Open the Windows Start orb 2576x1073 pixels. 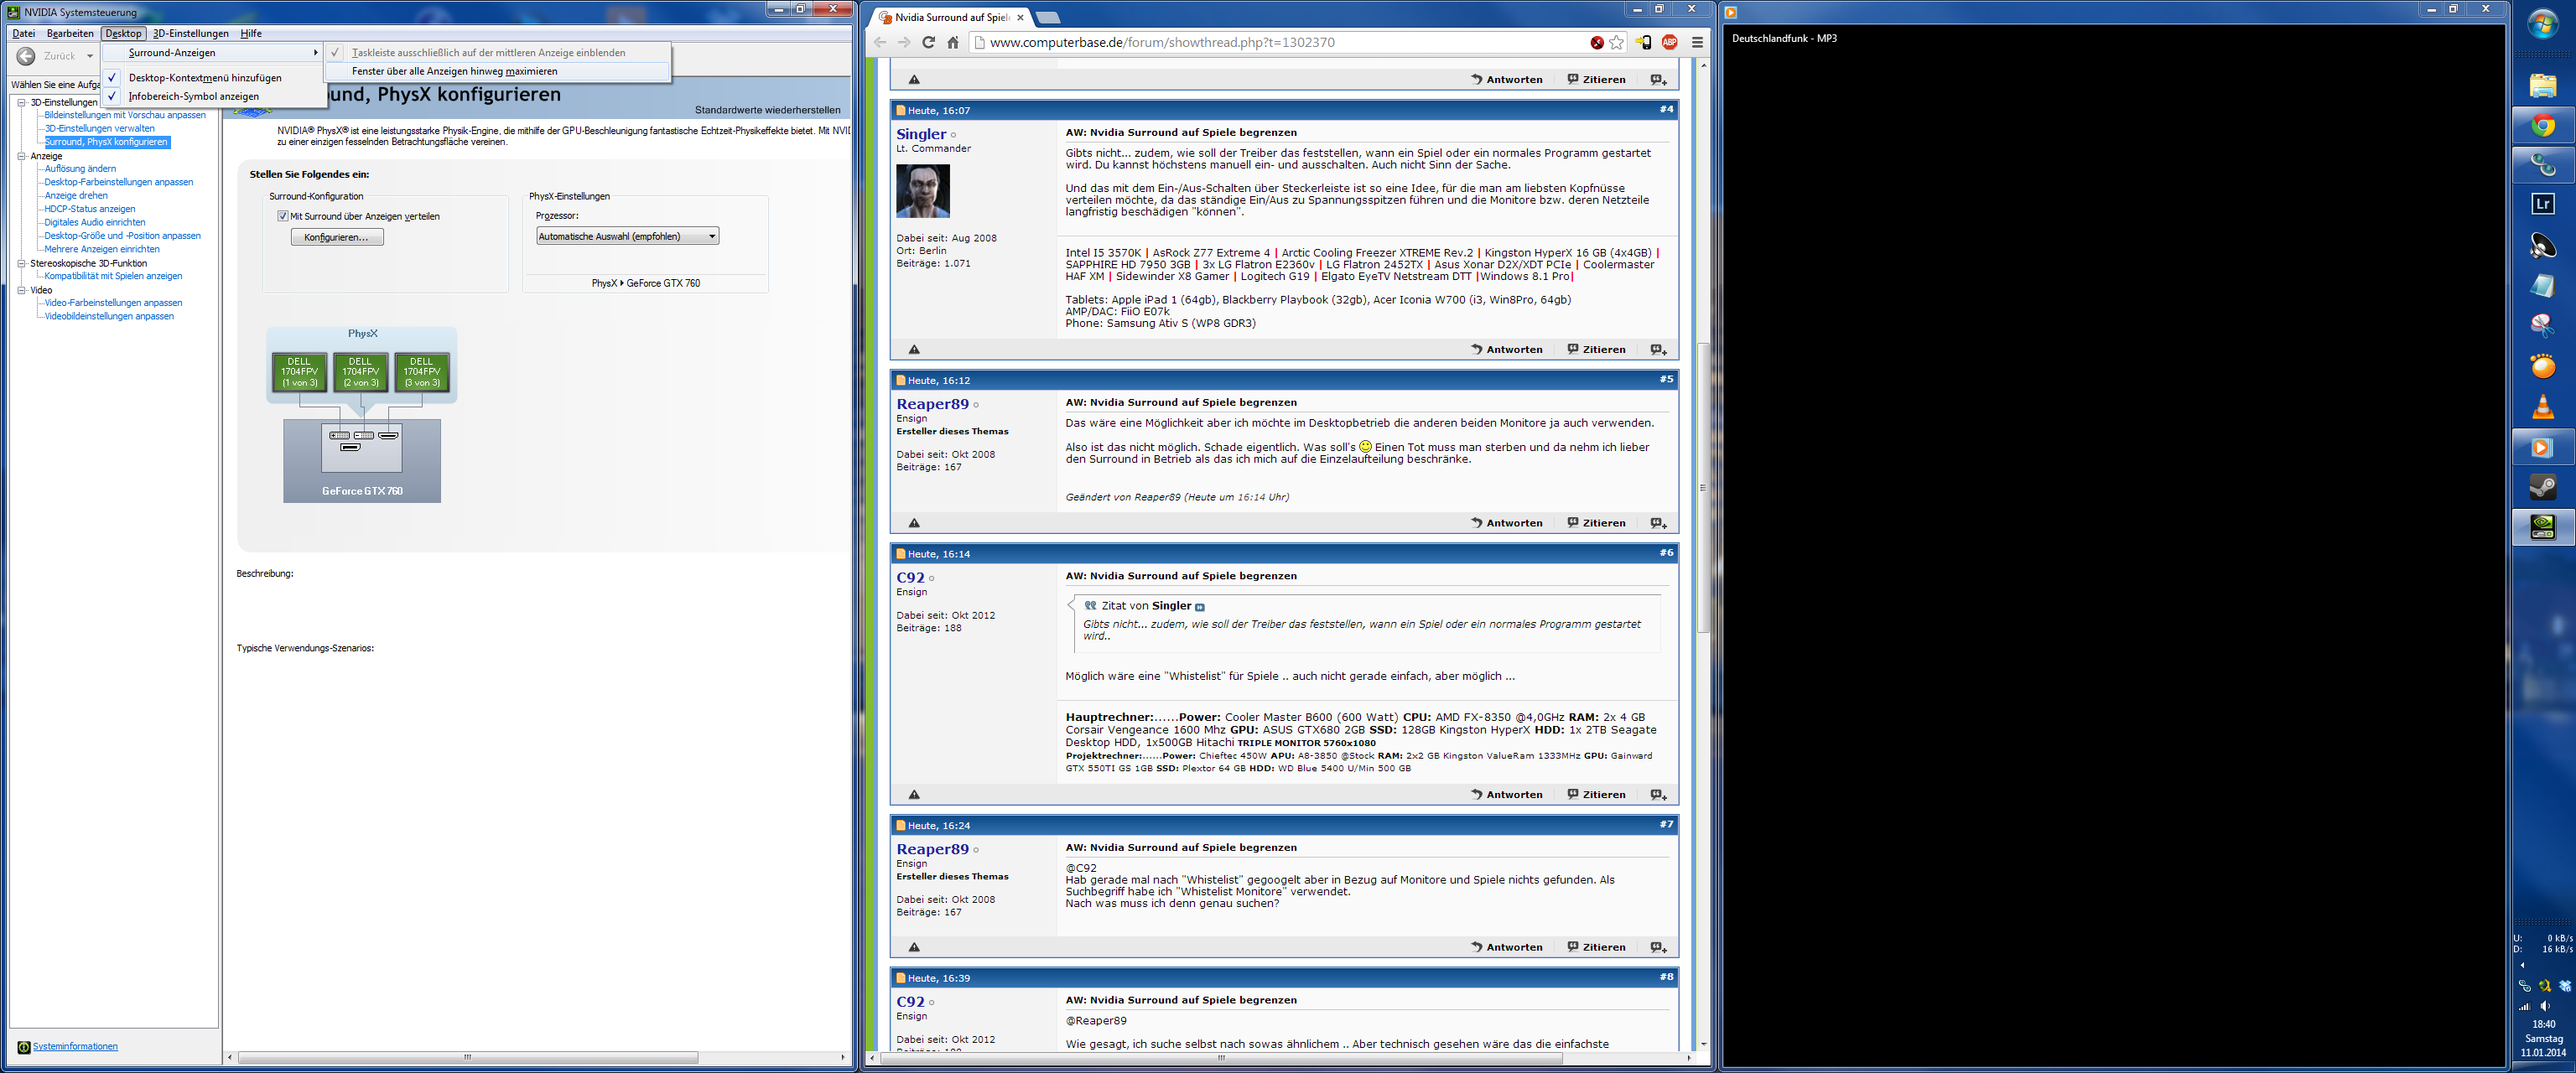pos(2542,24)
